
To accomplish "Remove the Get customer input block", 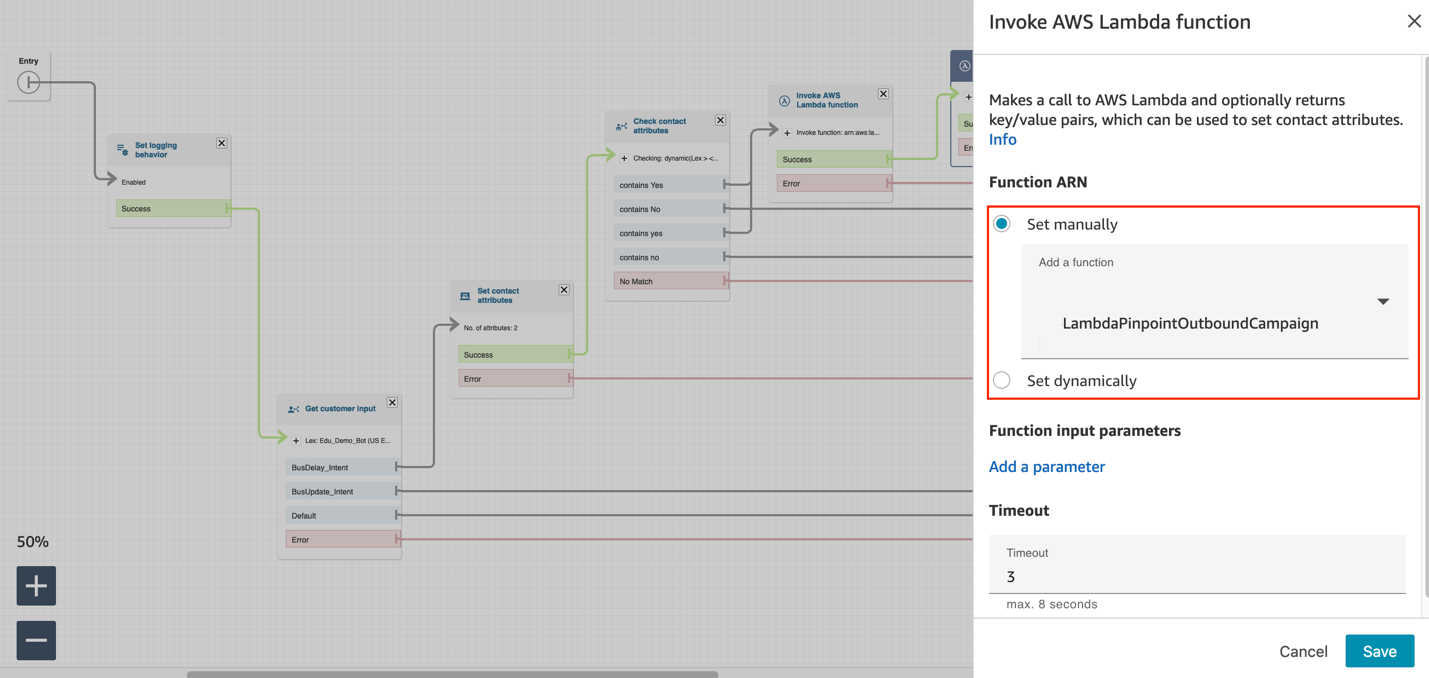I will point(392,403).
